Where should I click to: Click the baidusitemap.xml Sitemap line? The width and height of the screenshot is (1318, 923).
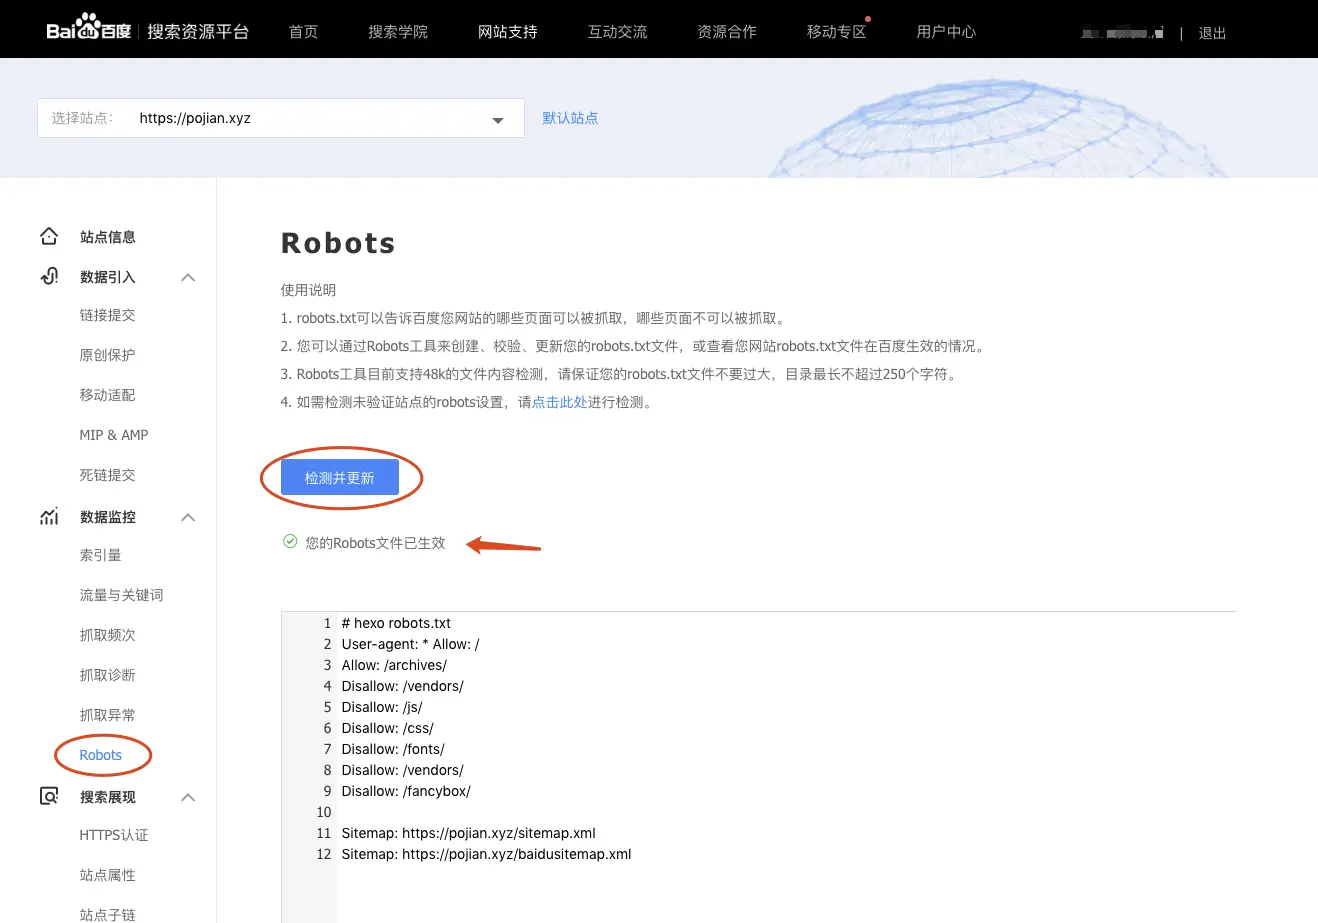[x=487, y=854]
